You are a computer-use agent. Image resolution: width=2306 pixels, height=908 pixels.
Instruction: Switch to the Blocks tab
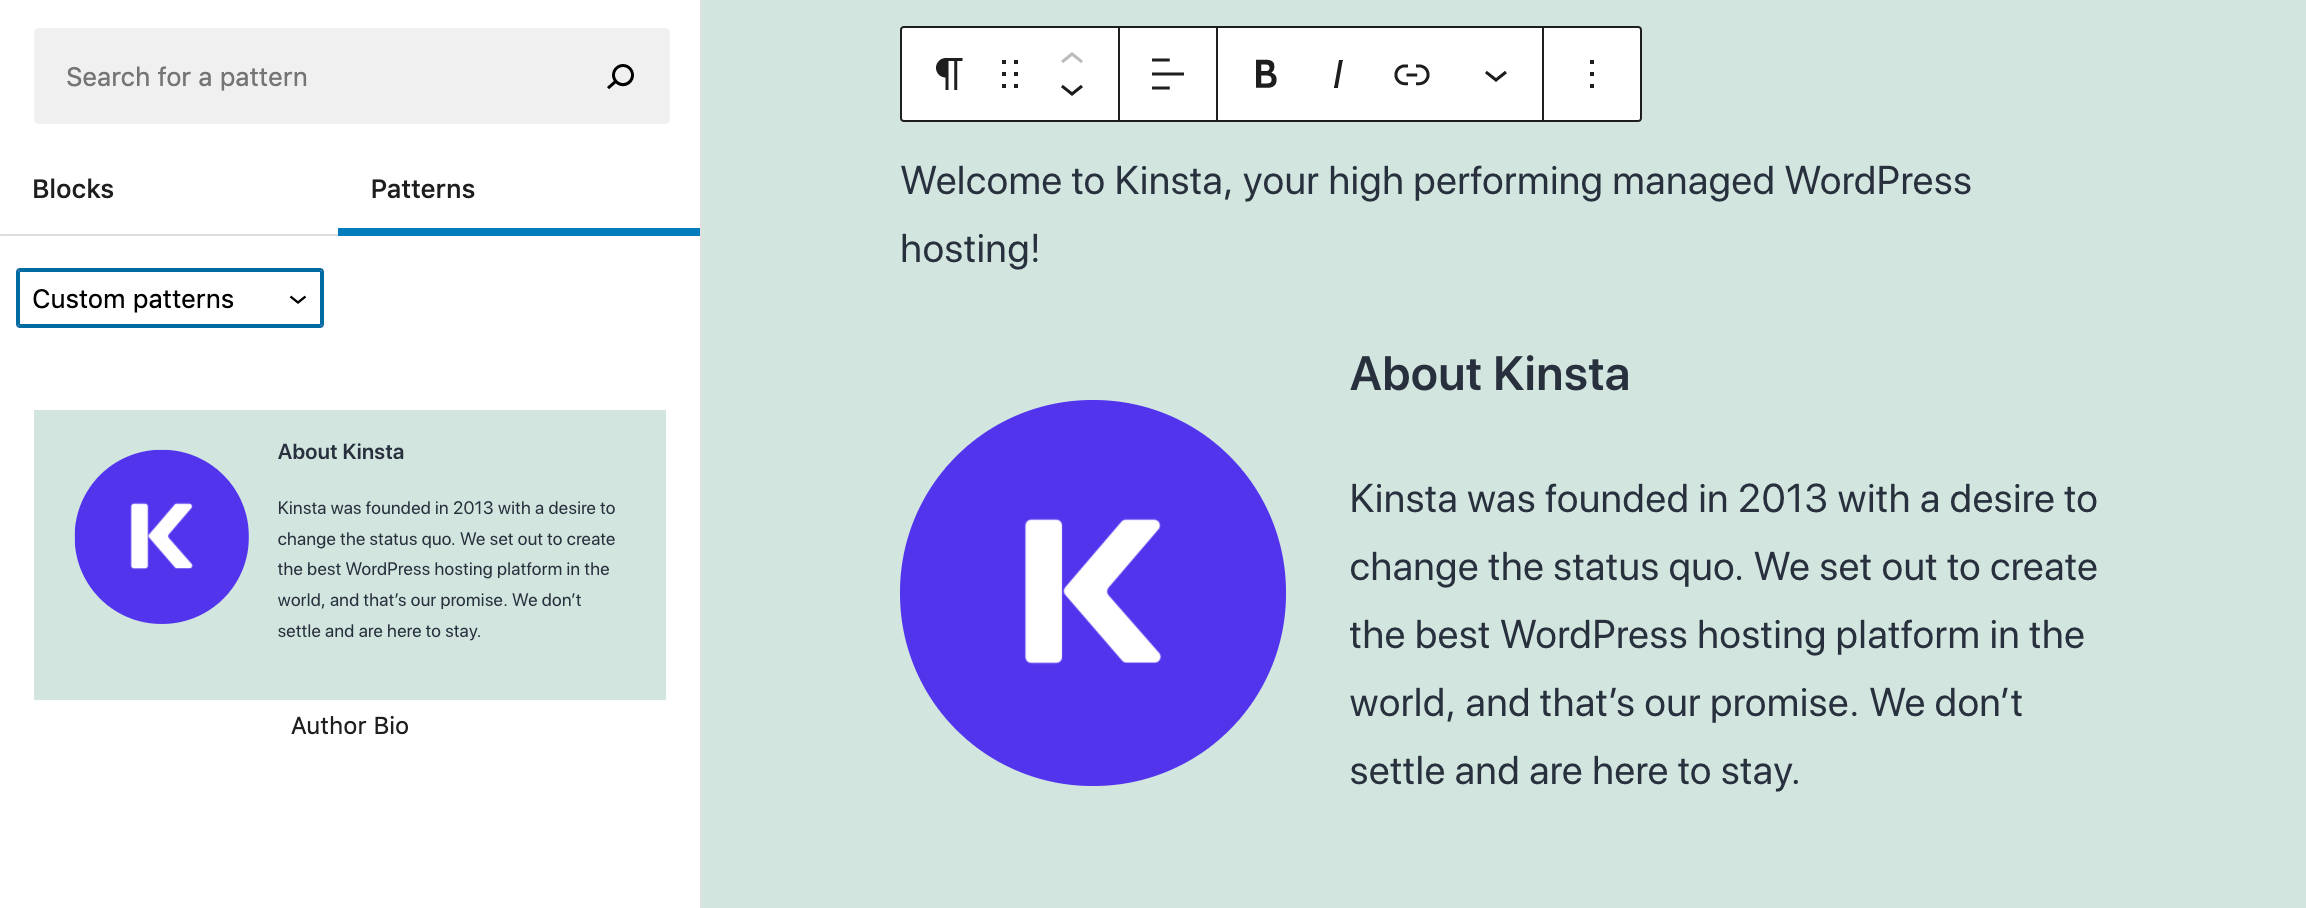tap(73, 189)
